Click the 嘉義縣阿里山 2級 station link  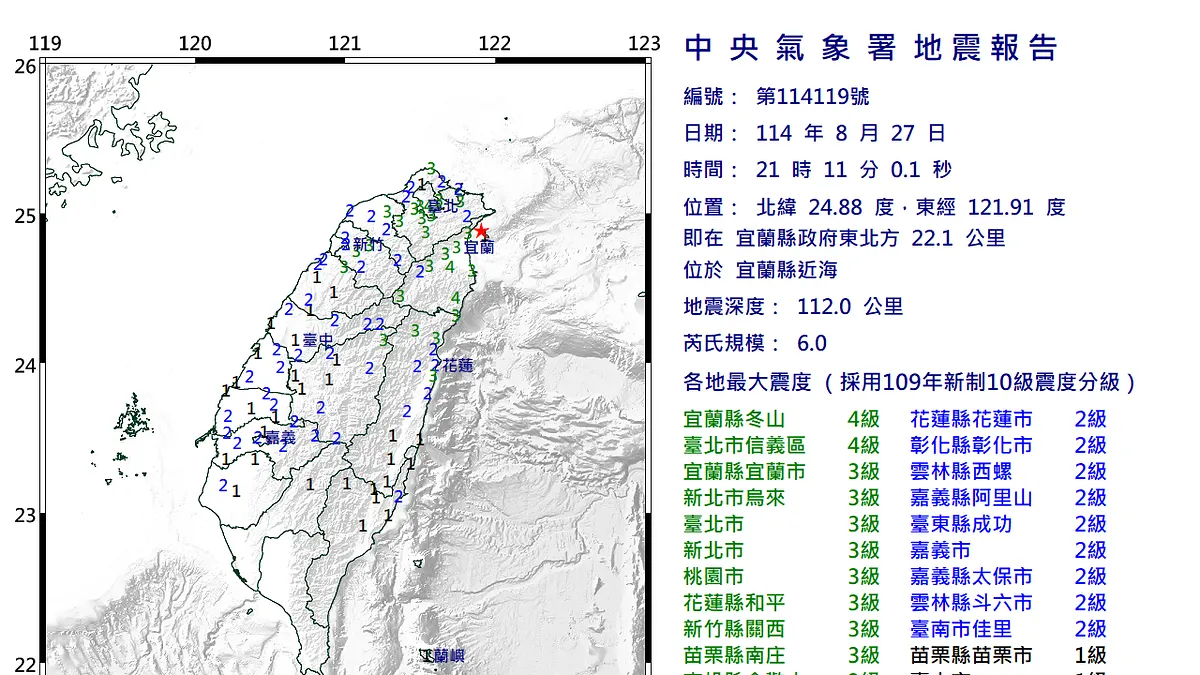click(x=972, y=497)
